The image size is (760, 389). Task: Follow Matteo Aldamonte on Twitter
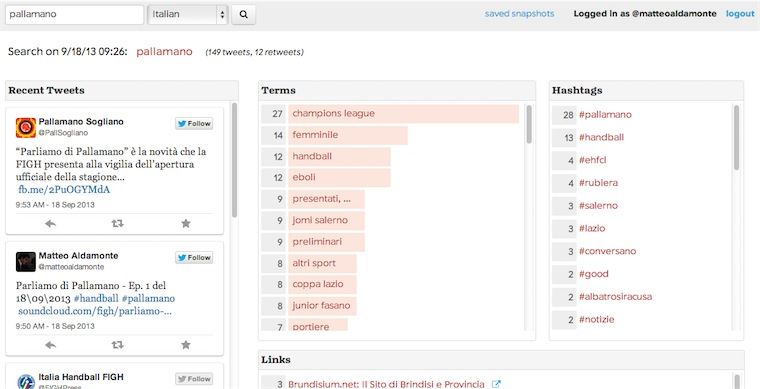[194, 258]
